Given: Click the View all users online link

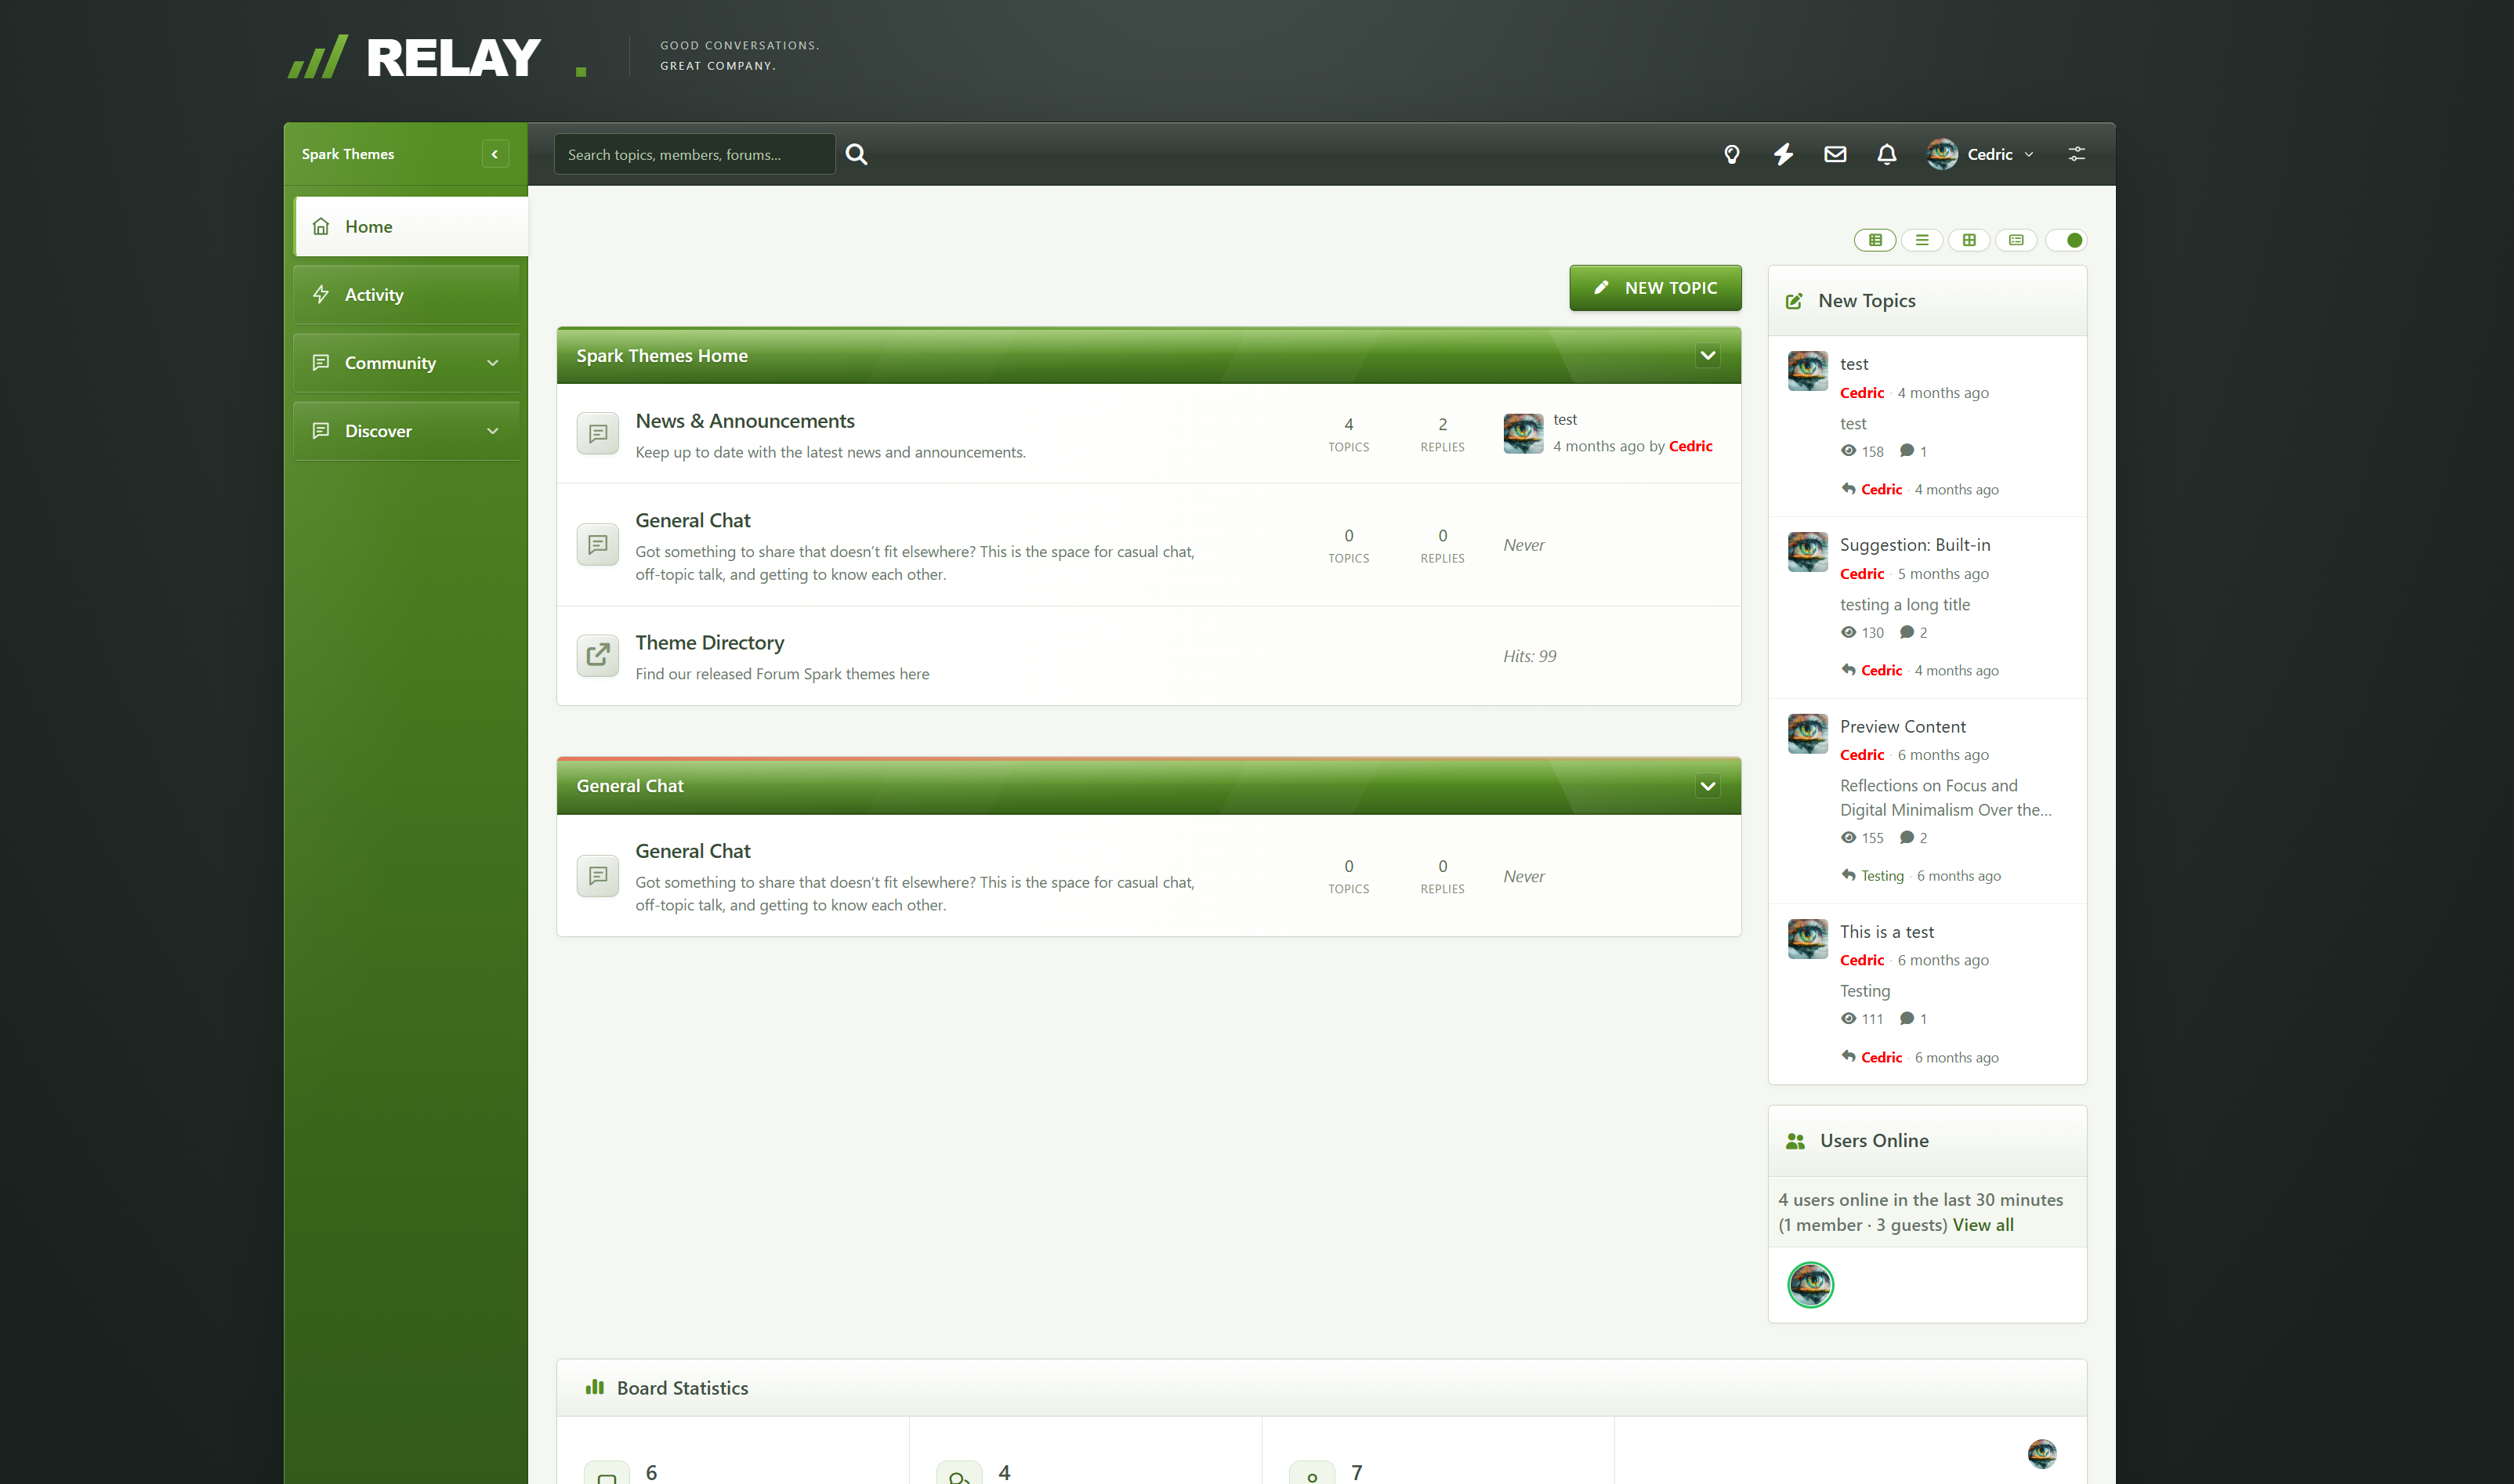Looking at the screenshot, I should pos(1983,1225).
